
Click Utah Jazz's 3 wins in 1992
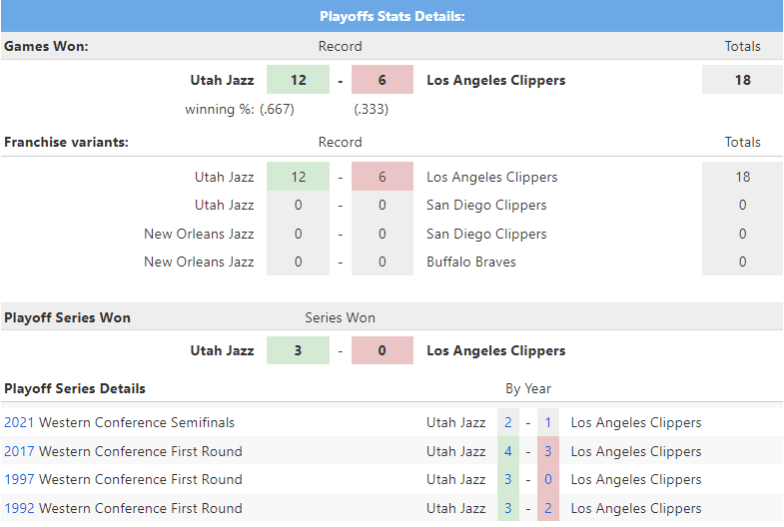click(508, 508)
